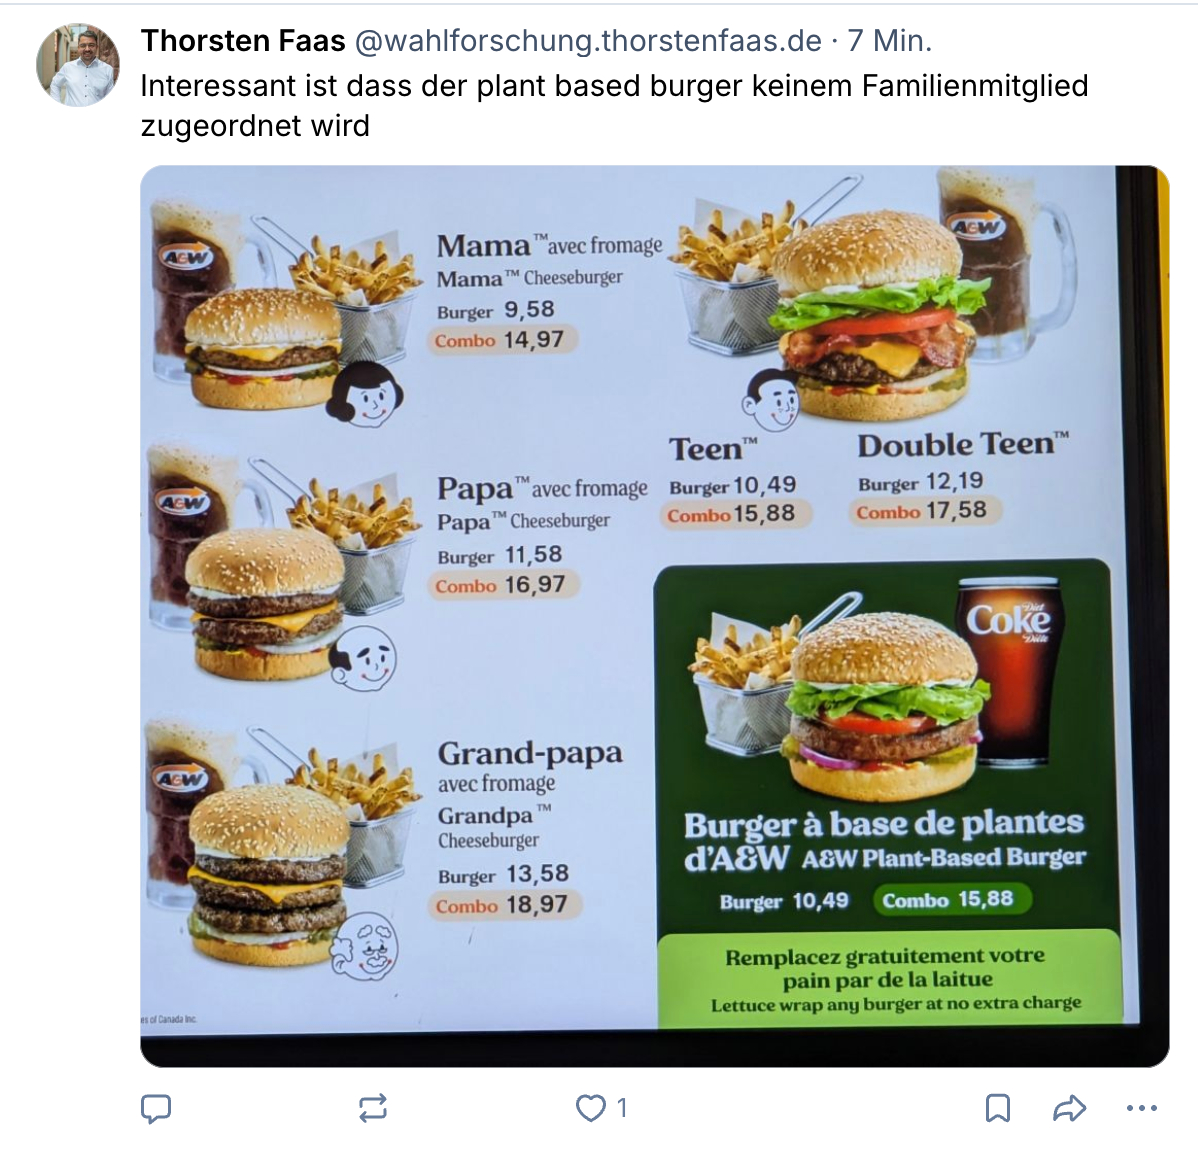Viewport: 1198px width, 1152px height.
Task: Click the 7 Min. timestamp
Action: point(889,41)
